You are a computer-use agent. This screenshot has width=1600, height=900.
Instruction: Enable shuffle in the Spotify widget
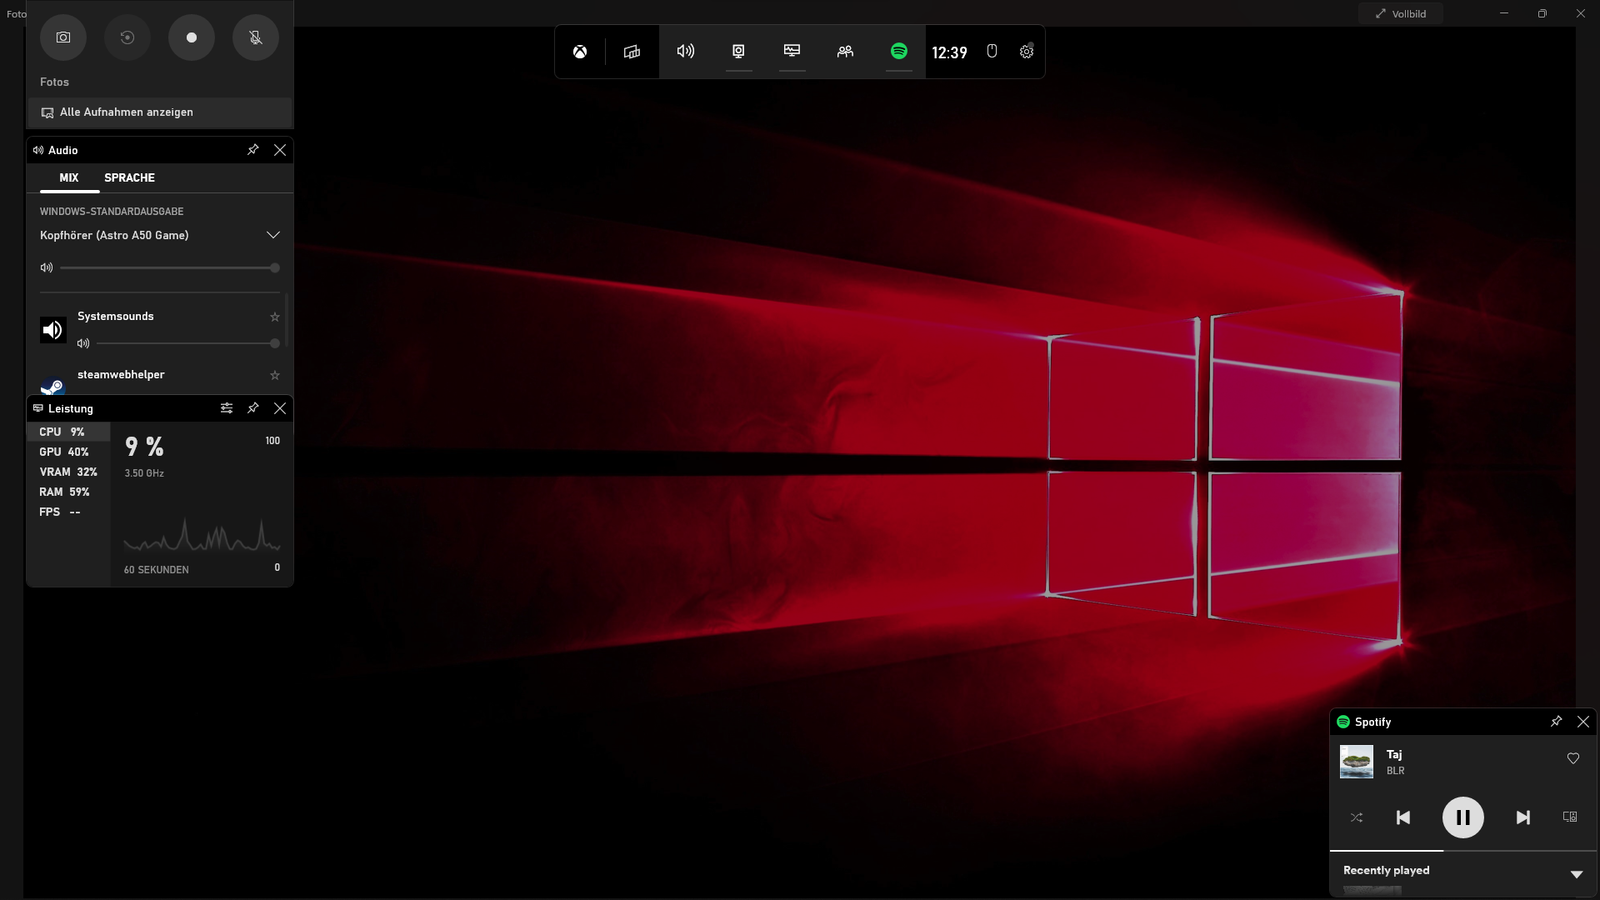1356,817
